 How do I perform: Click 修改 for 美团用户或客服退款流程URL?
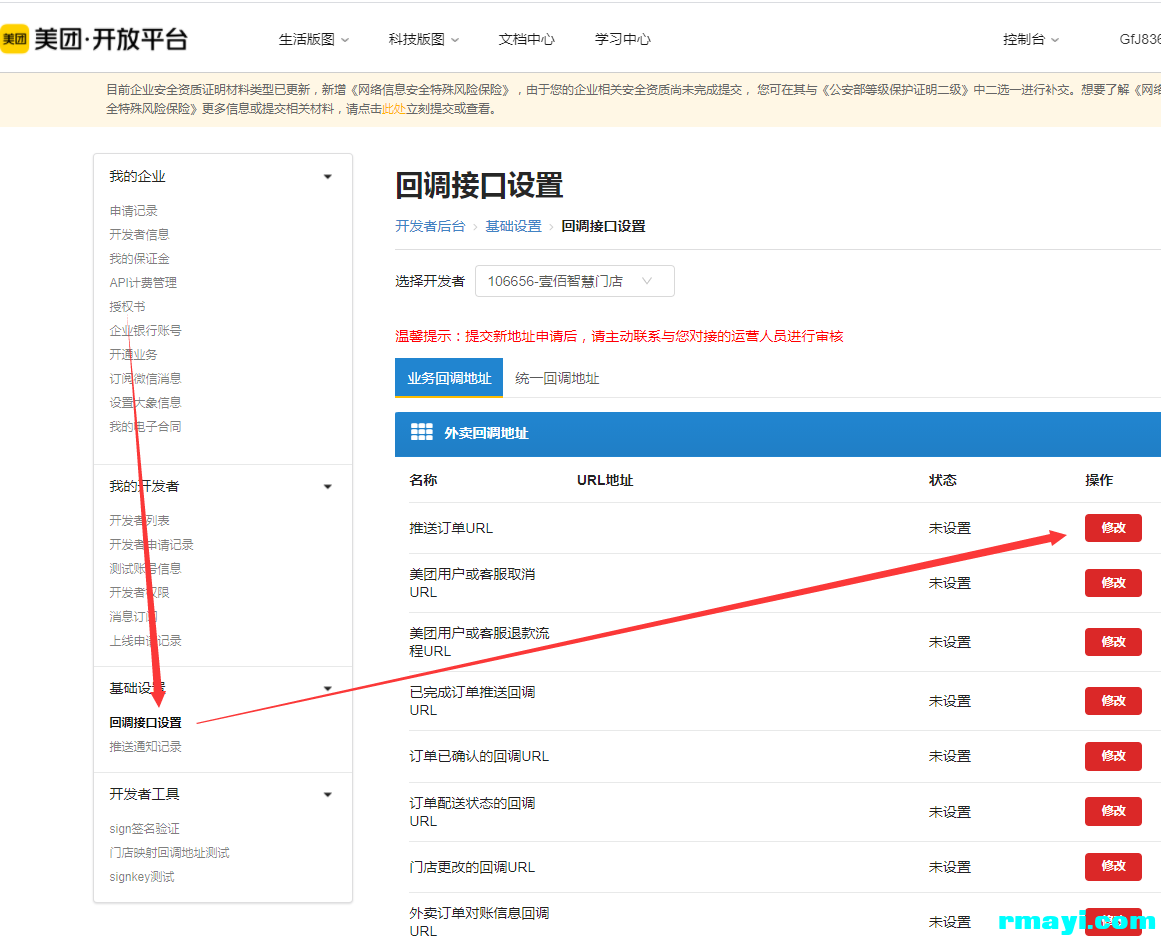point(1113,642)
